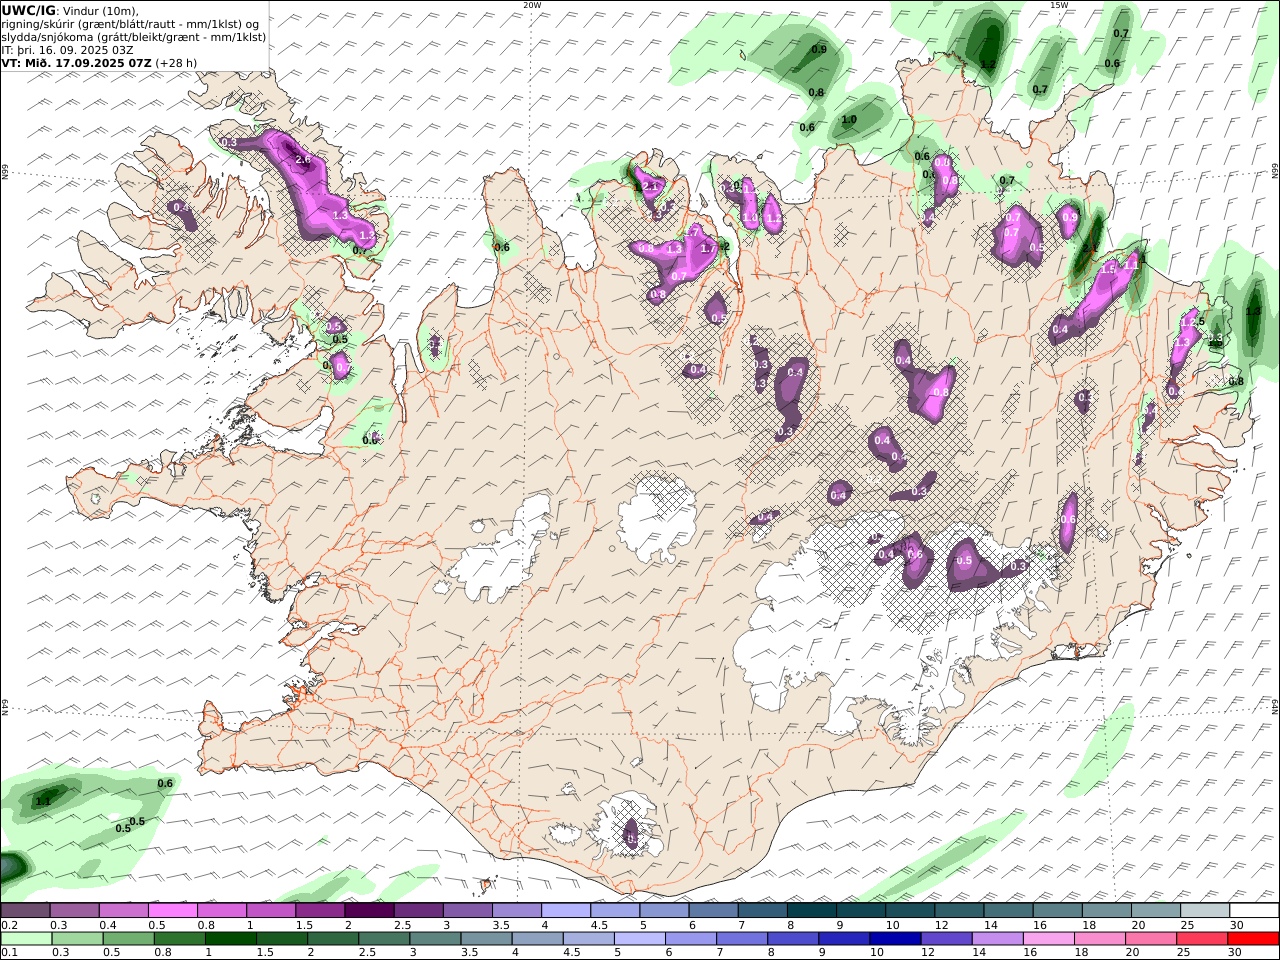Click the light gray 25 swatch in upper legend
1280x960 pixels.
pos(1205,911)
